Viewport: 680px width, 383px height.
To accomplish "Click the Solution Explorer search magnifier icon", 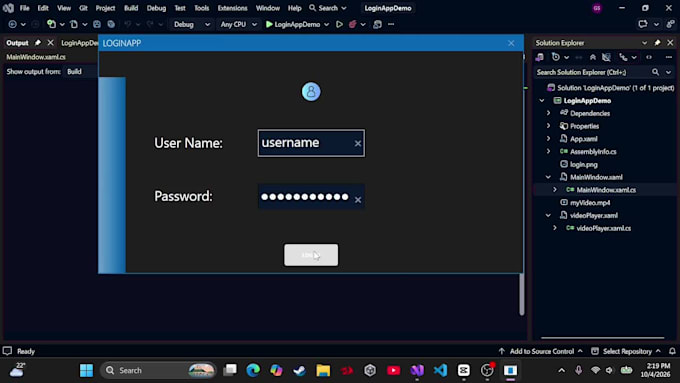I will click(655, 72).
